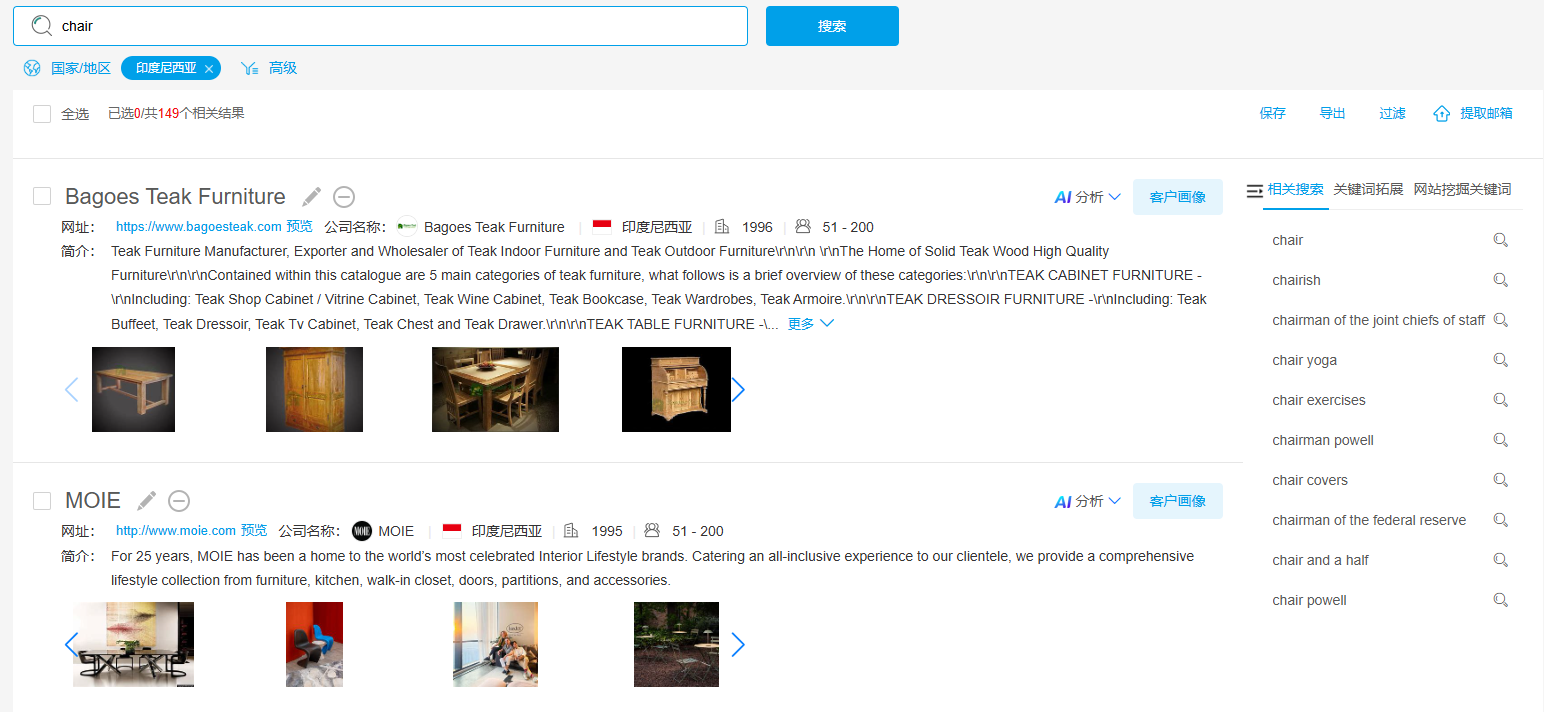Show next images in the MOIE gallery
1544x712 pixels.
738,645
